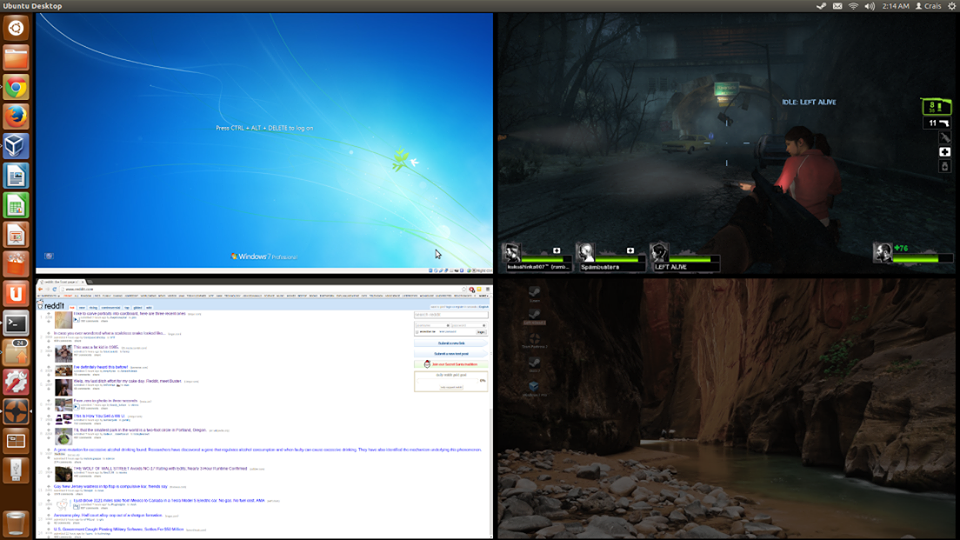
Task: Select reddit 'rising' tab
Action: 93,307
